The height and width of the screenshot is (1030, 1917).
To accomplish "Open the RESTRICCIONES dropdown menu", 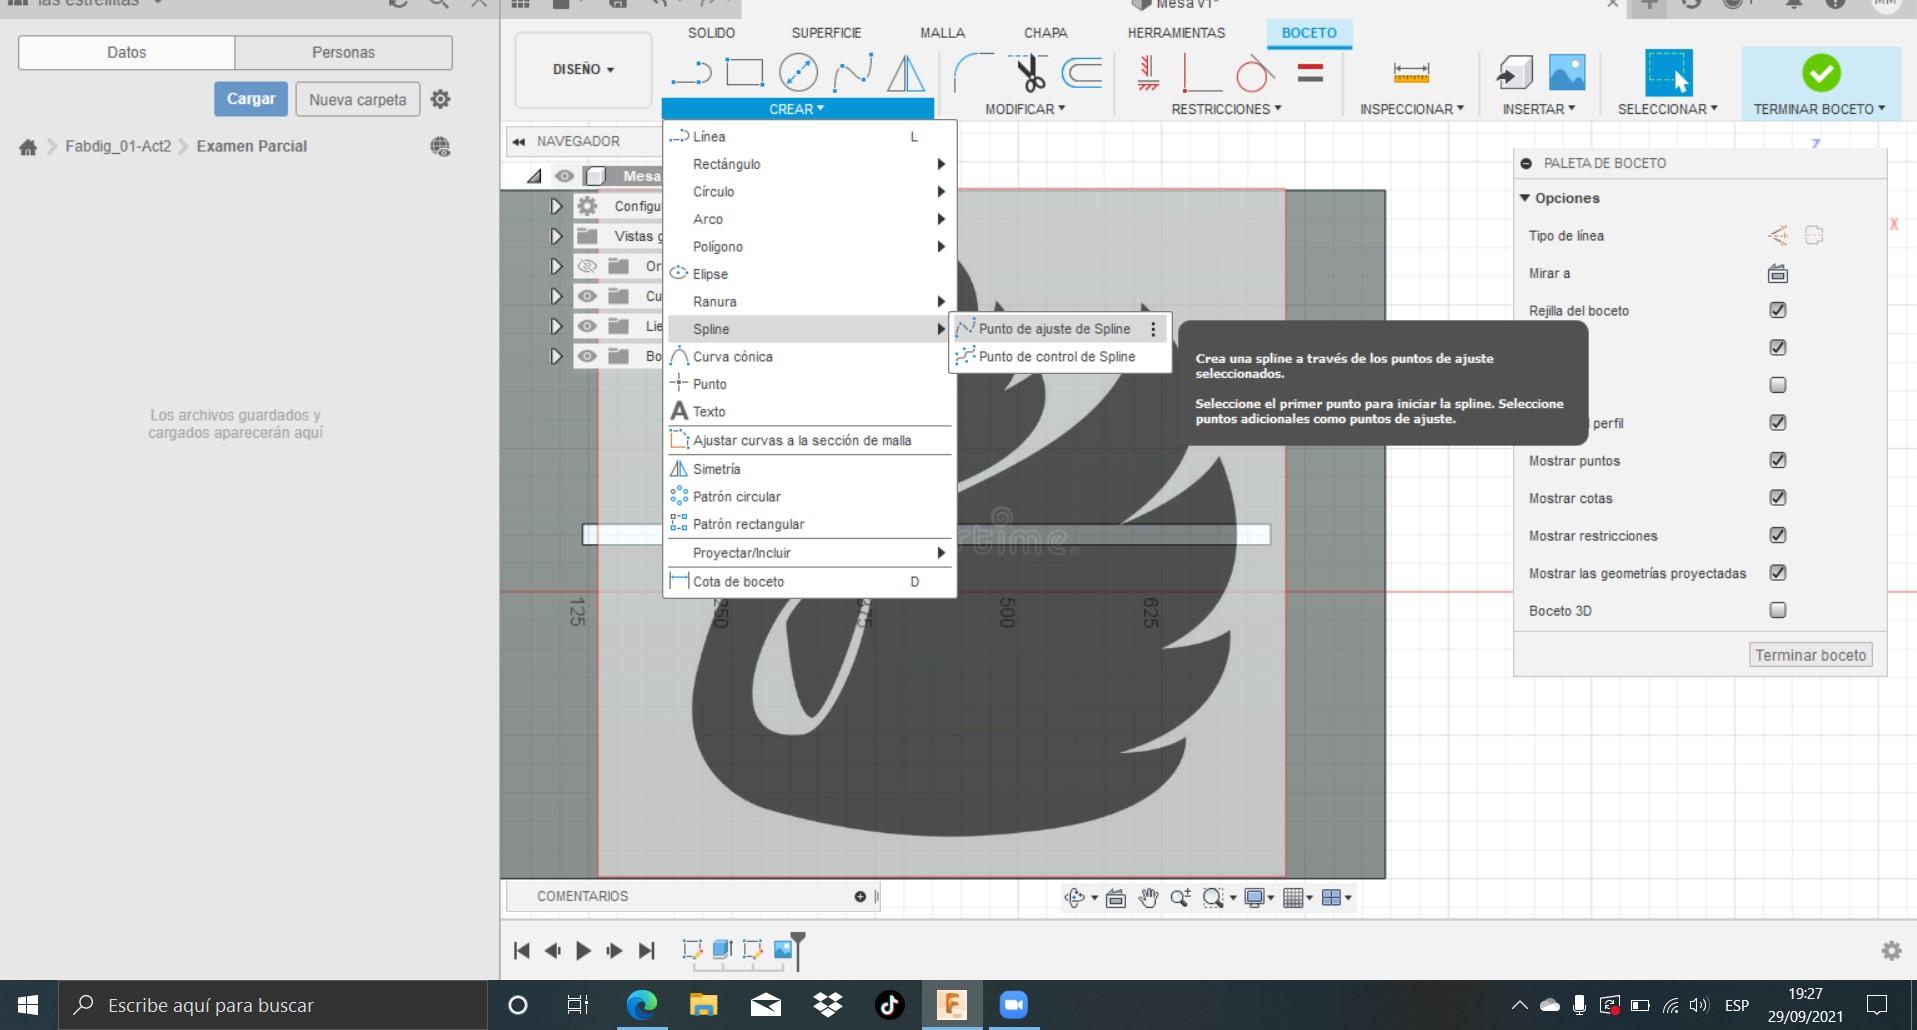I will point(1226,109).
